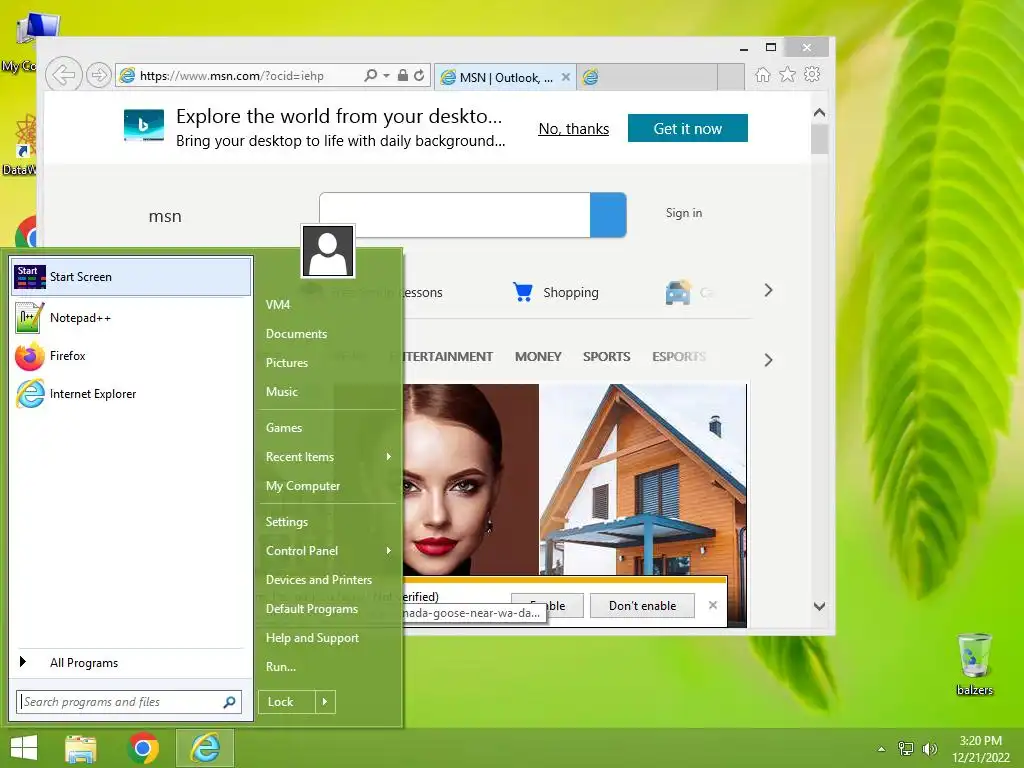Expand Recent Items submenu arrow
The image size is (1024, 768).
(x=389, y=456)
